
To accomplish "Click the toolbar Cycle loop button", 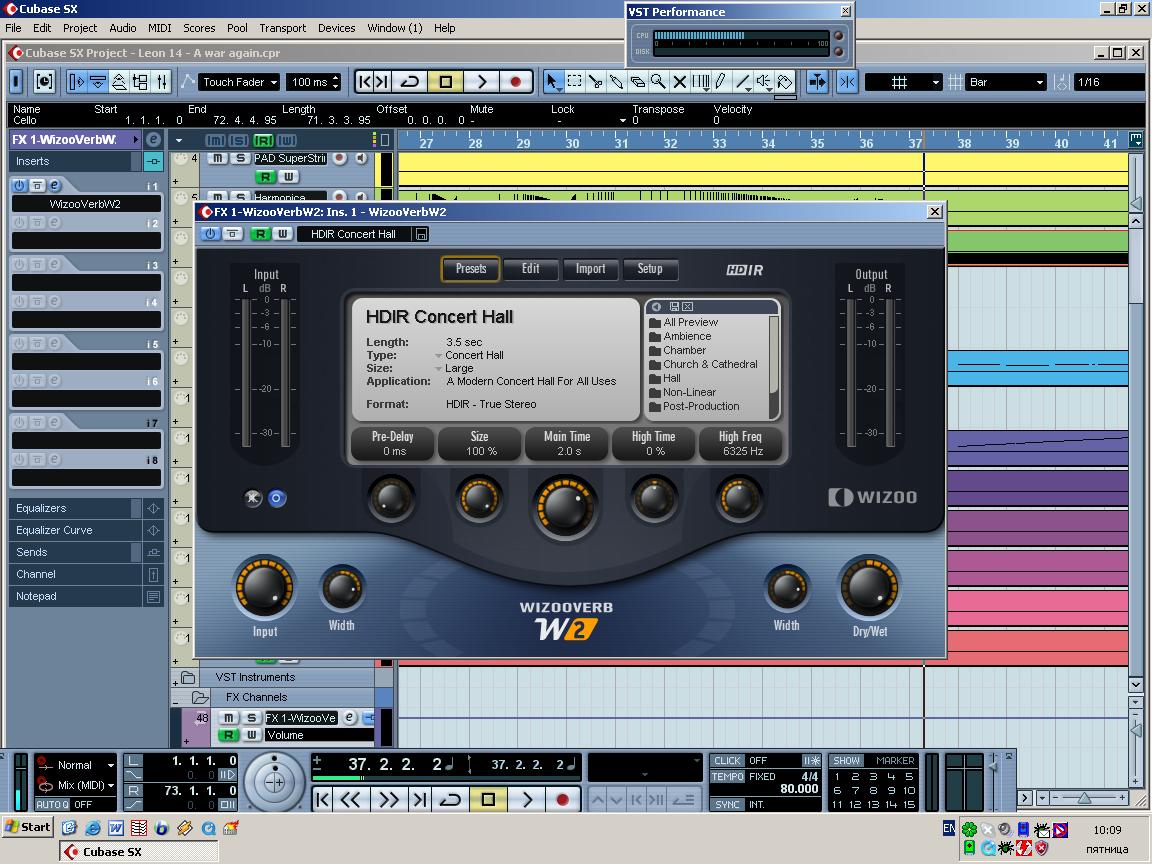I will click(x=410, y=82).
